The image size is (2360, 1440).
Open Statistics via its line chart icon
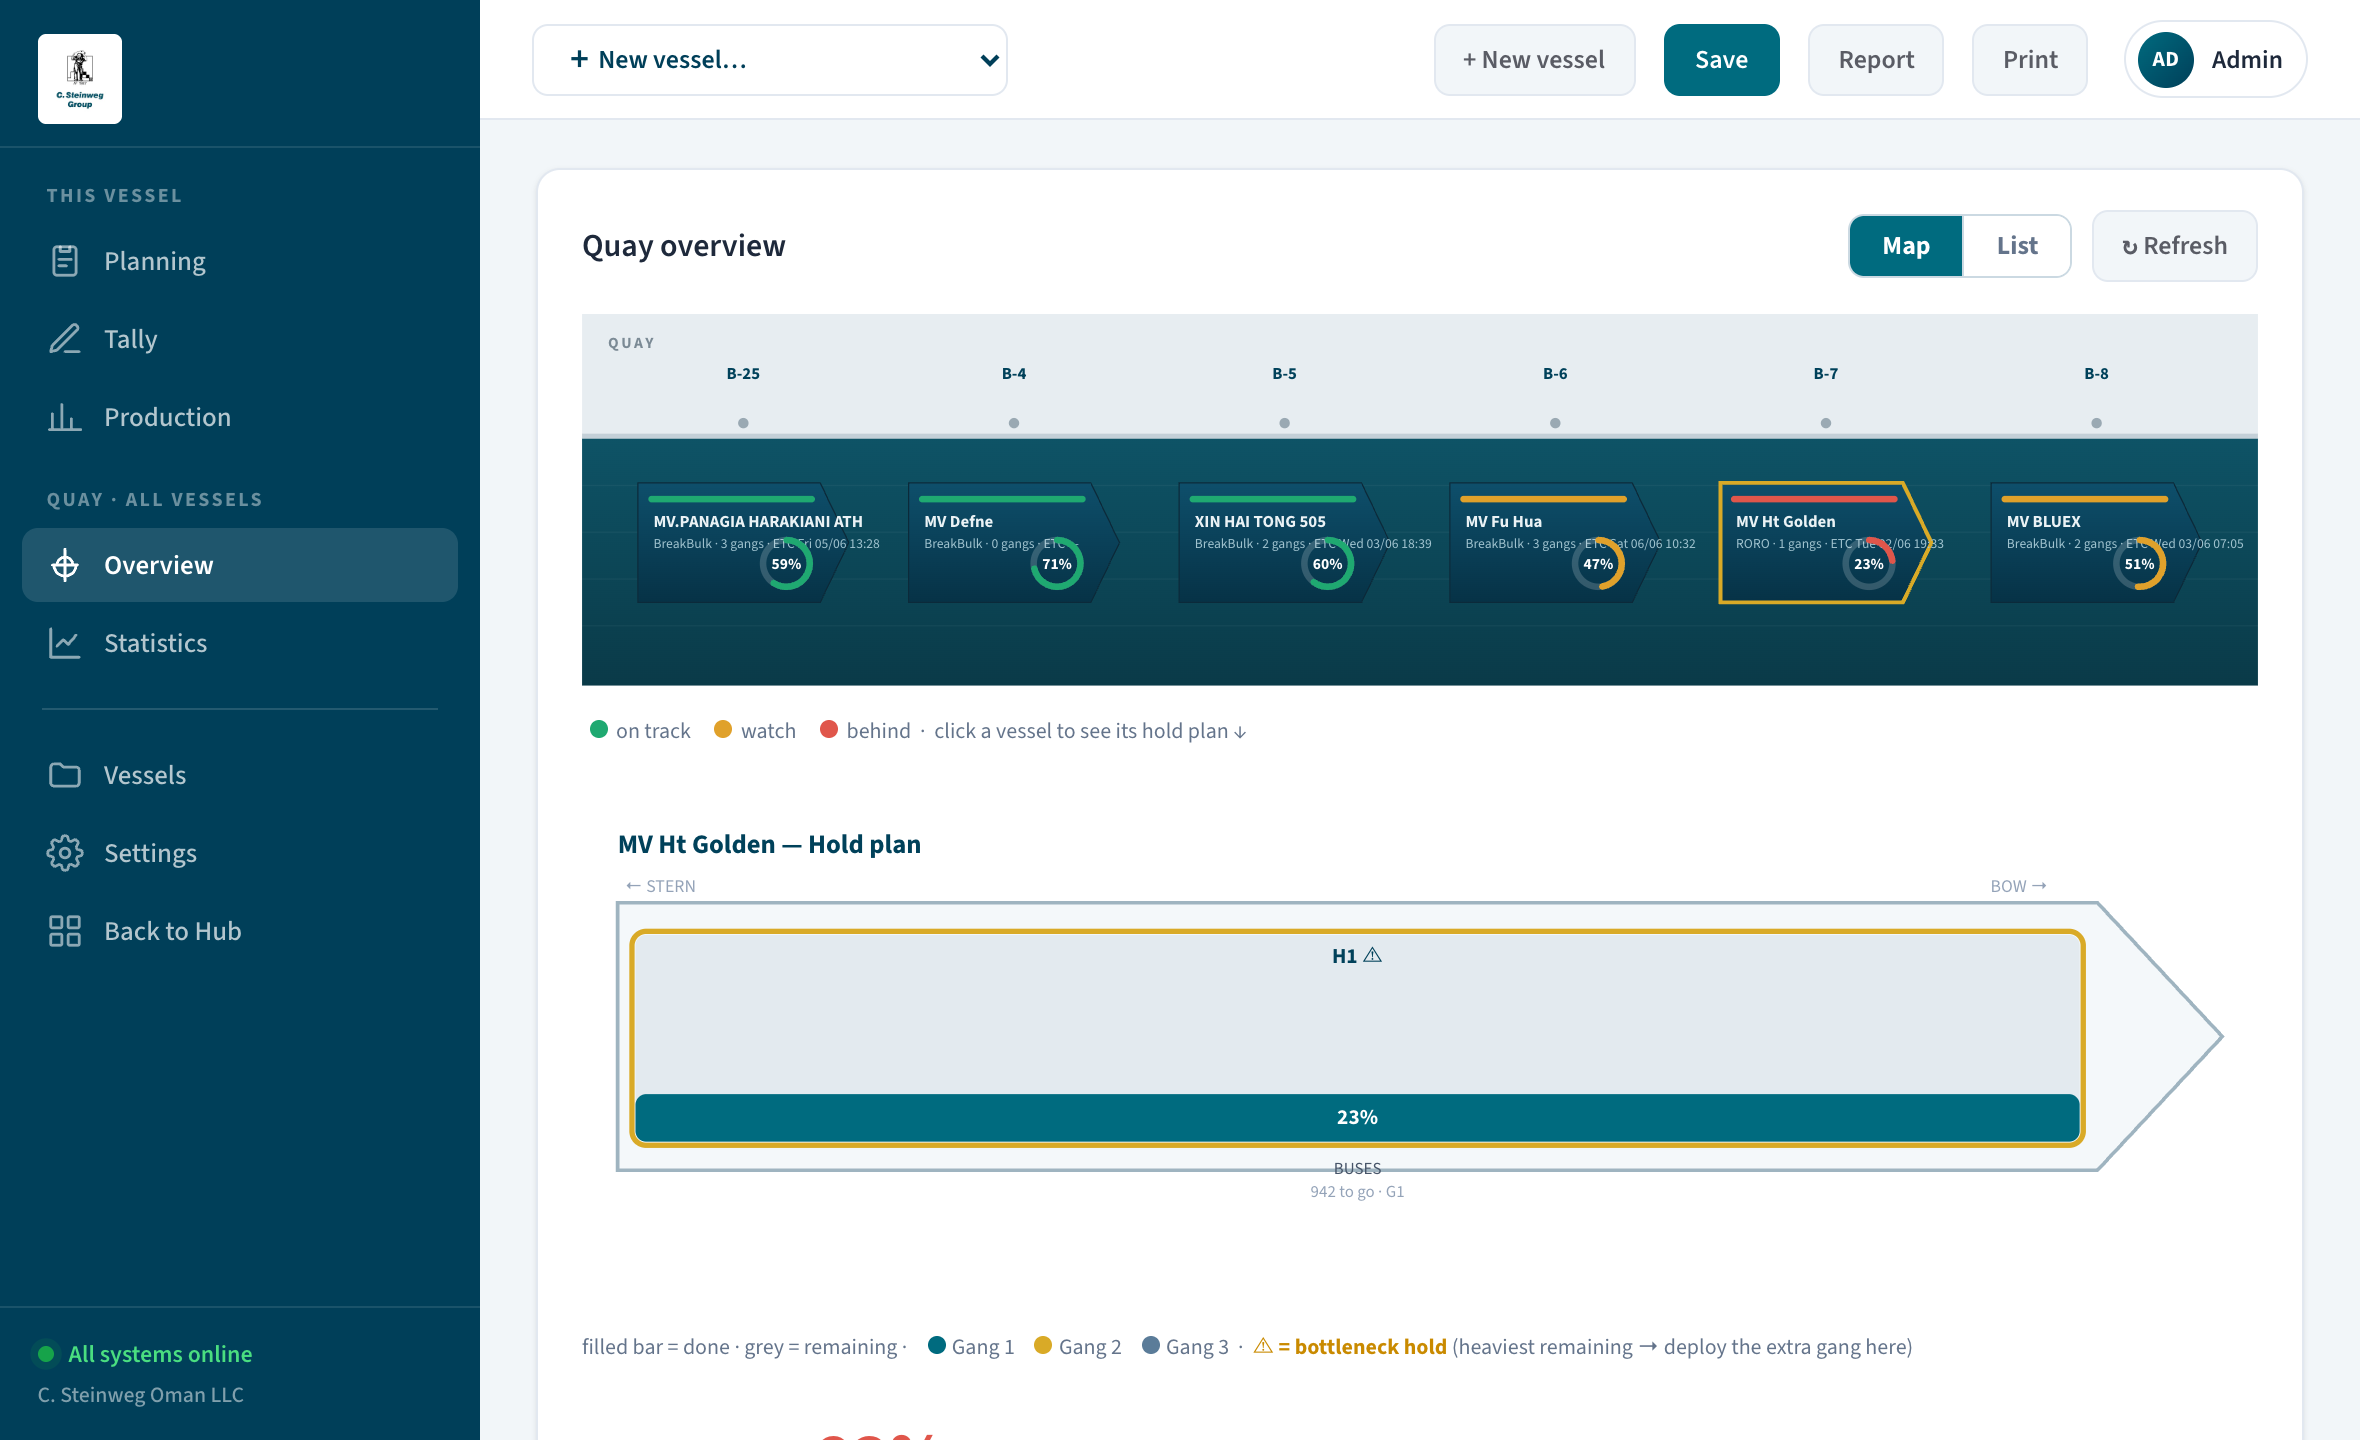point(65,643)
